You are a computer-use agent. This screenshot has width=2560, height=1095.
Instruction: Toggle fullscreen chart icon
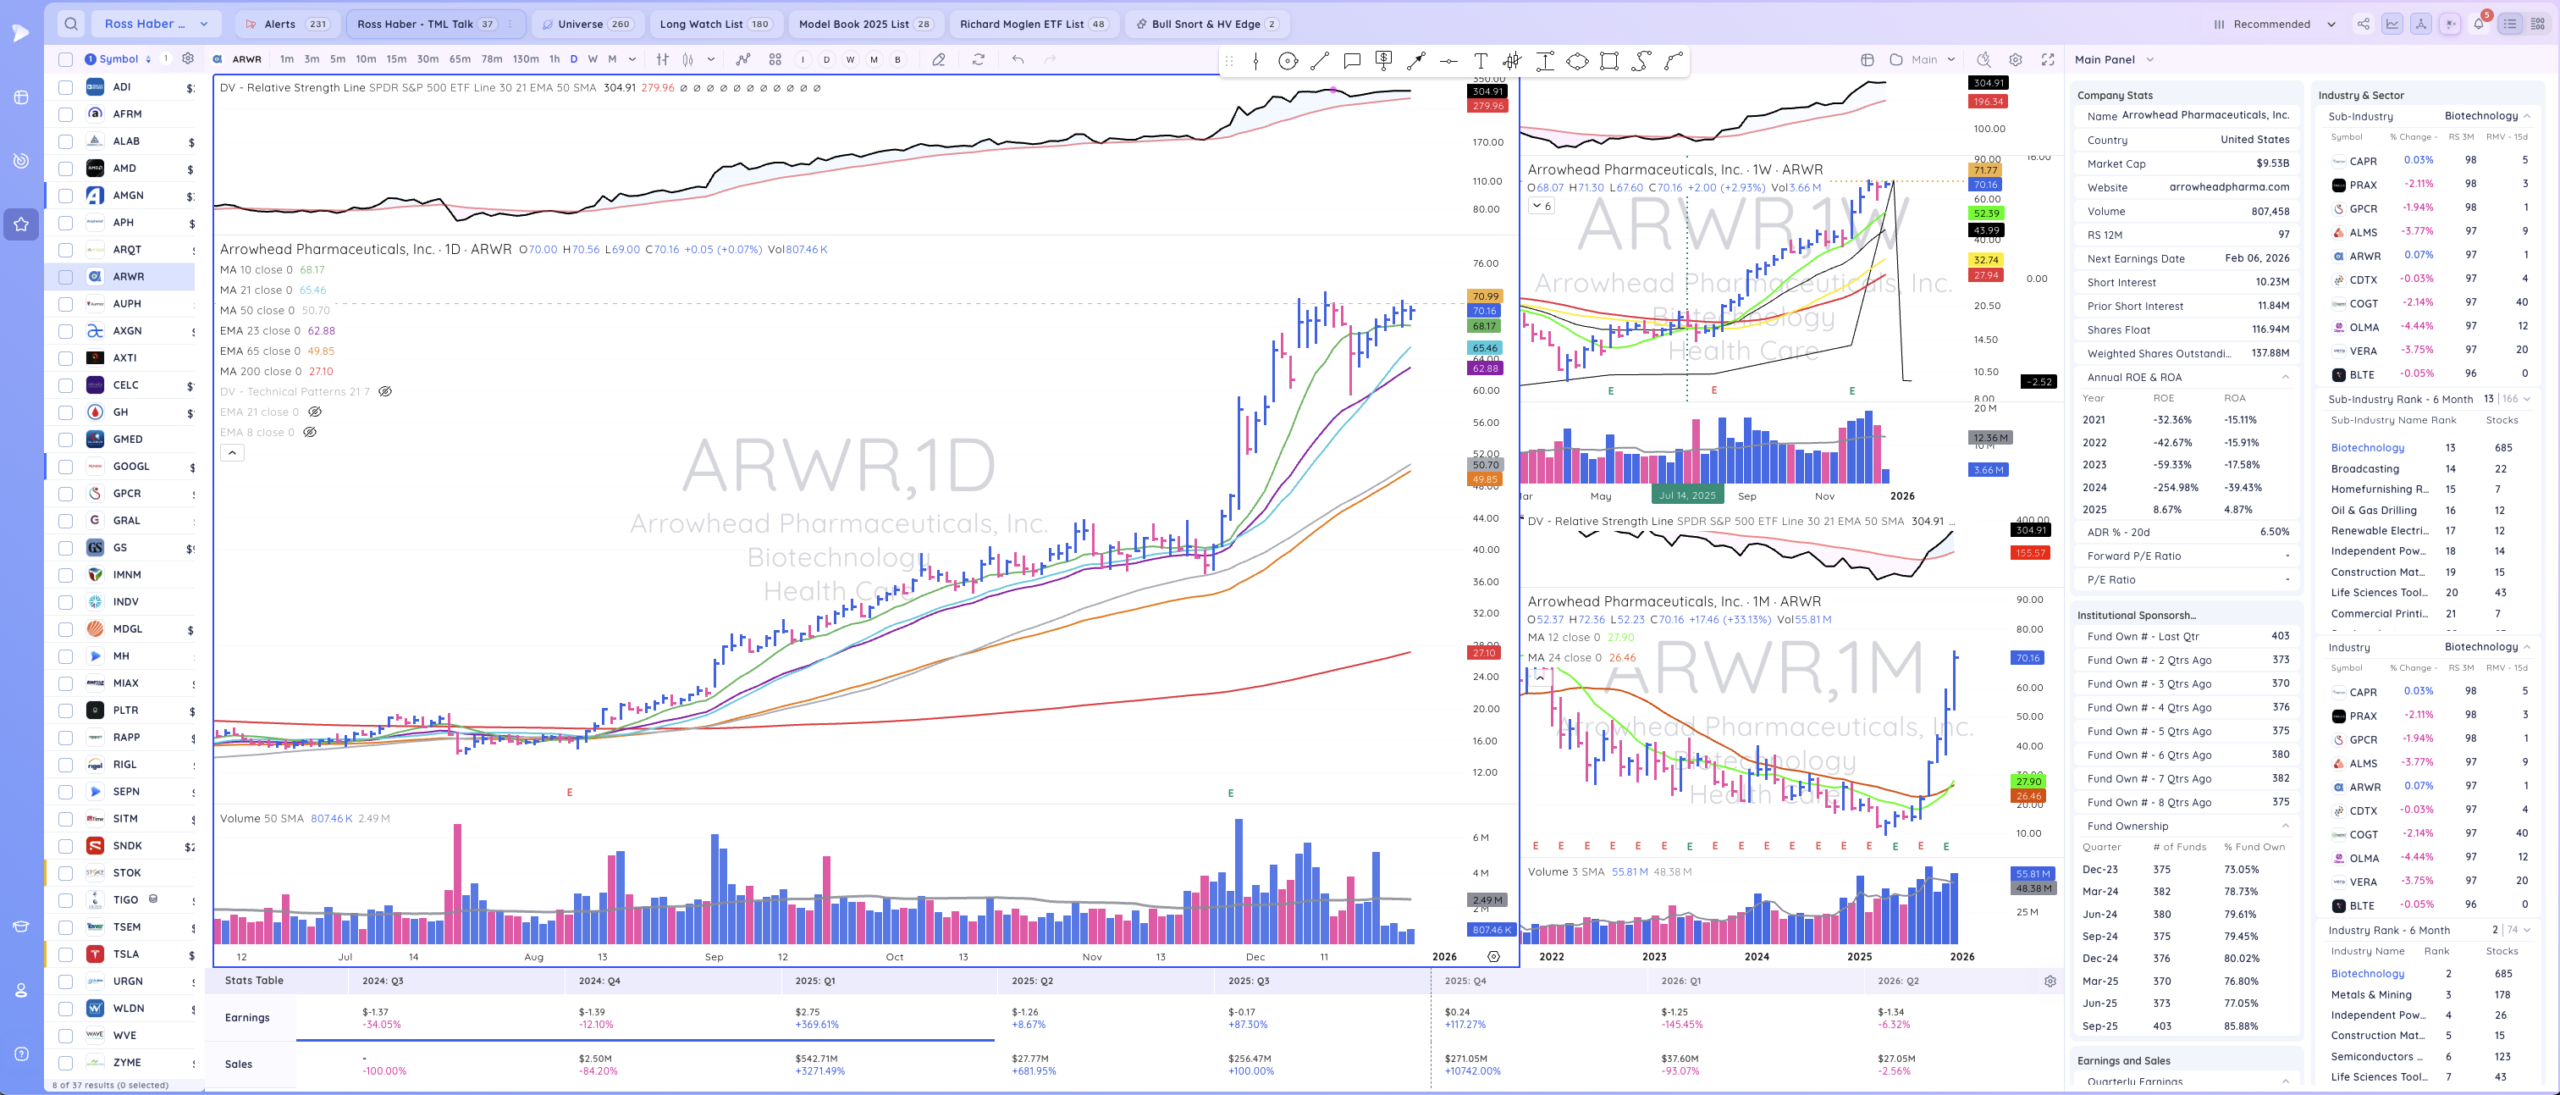pyautogui.click(x=2048, y=59)
